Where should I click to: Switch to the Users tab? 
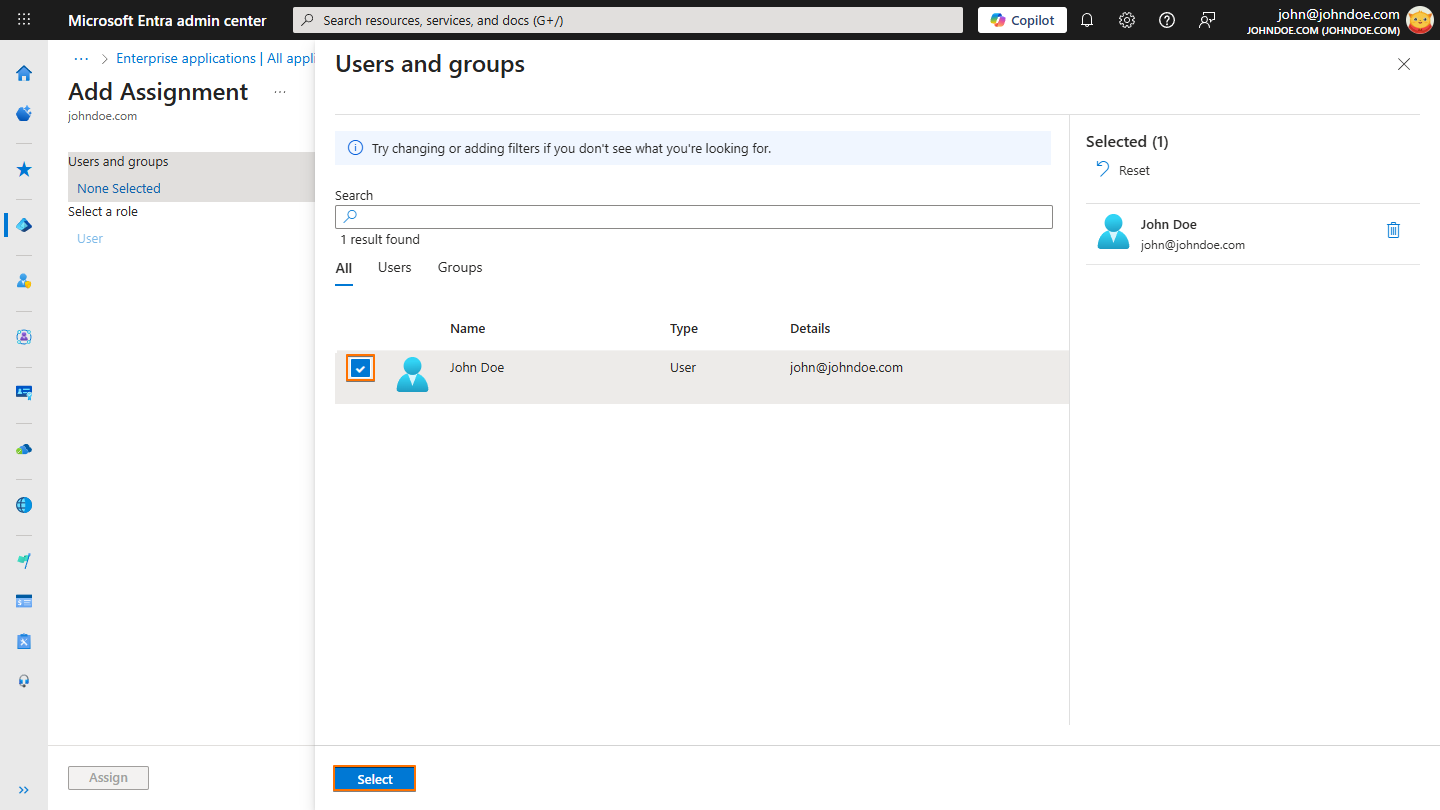pyautogui.click(x=394, y=267)
